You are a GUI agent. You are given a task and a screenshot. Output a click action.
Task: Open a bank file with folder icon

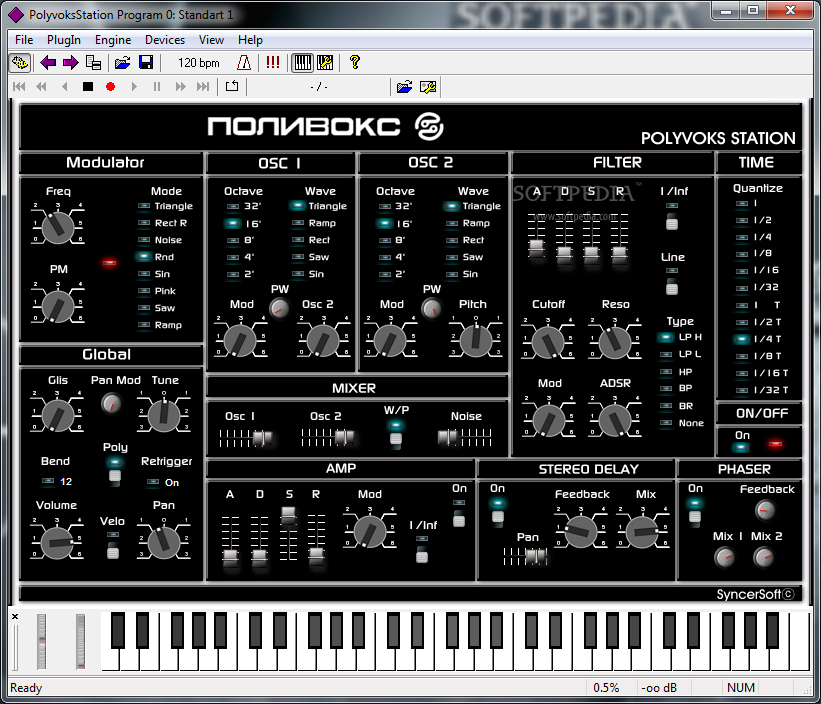(x=123, y=63)
